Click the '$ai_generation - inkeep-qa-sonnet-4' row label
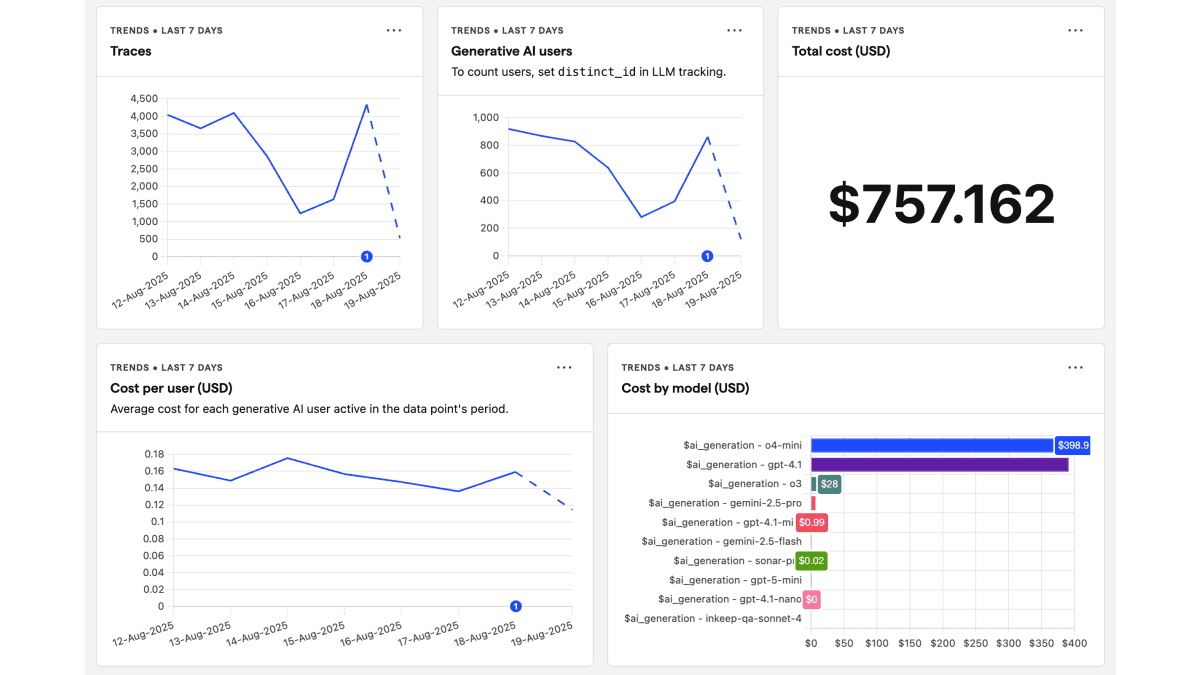1200x675 pixels. (x=713, y=618)
